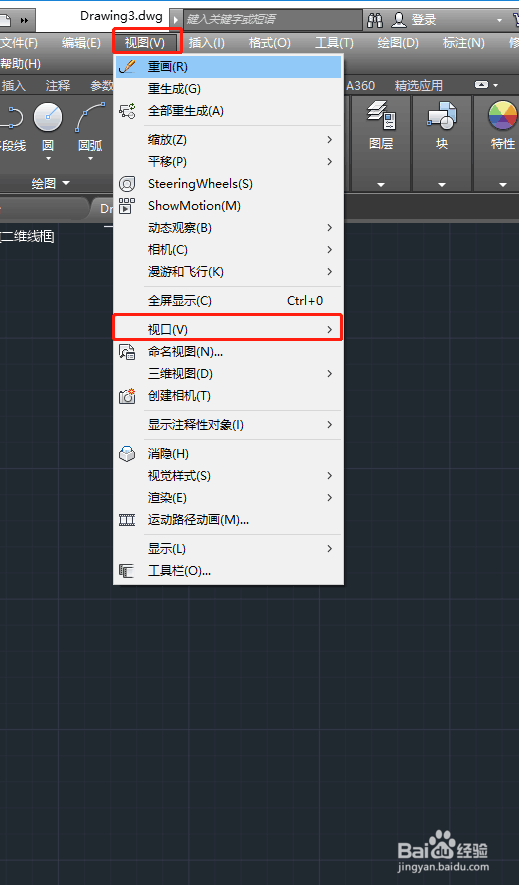Expand the 视觉样式(S) submenu arrow

(x=330, y=476)
